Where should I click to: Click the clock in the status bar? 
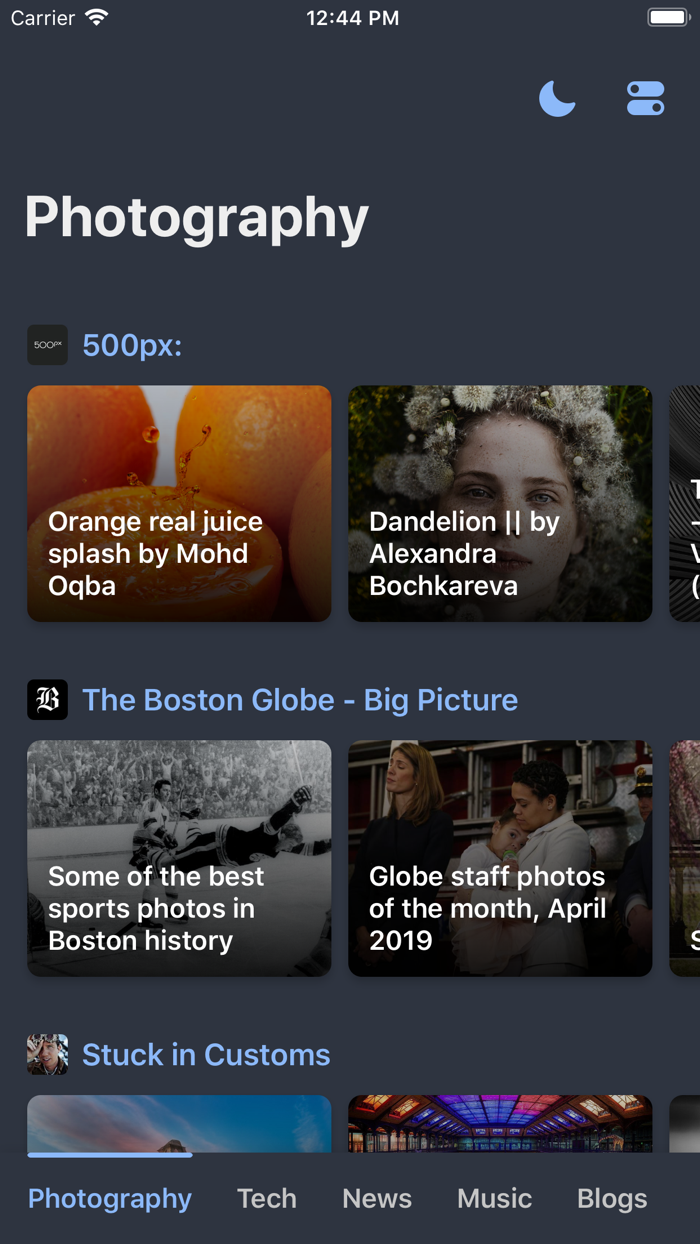(353, 16)
